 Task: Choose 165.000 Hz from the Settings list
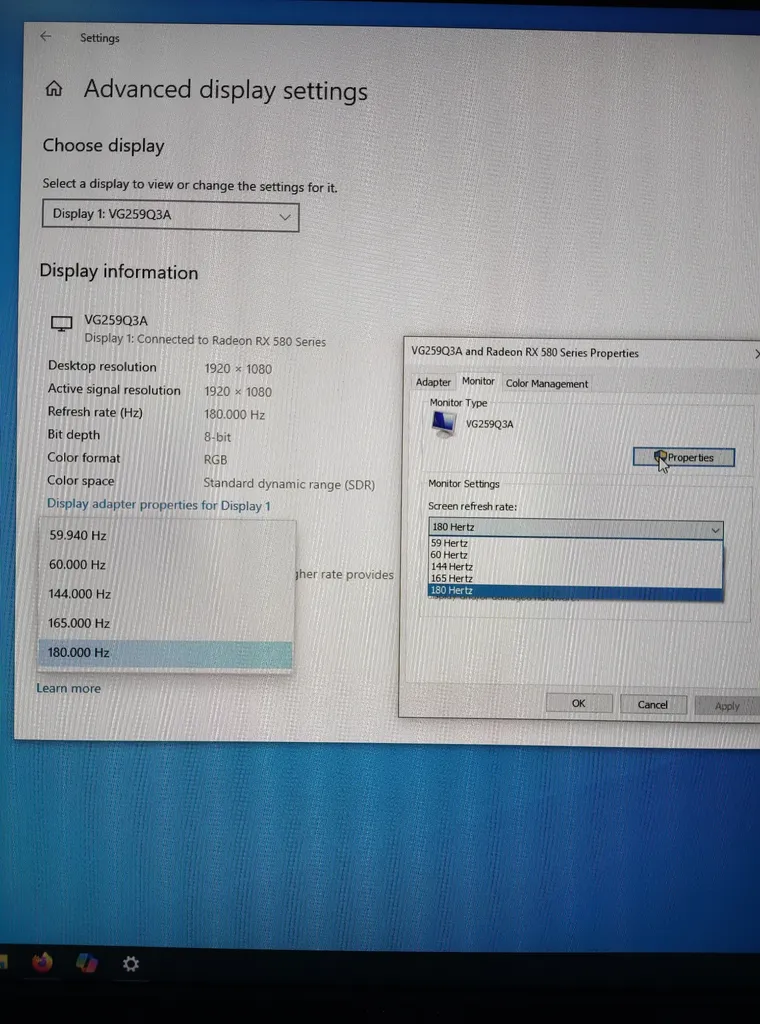point(80,623)
